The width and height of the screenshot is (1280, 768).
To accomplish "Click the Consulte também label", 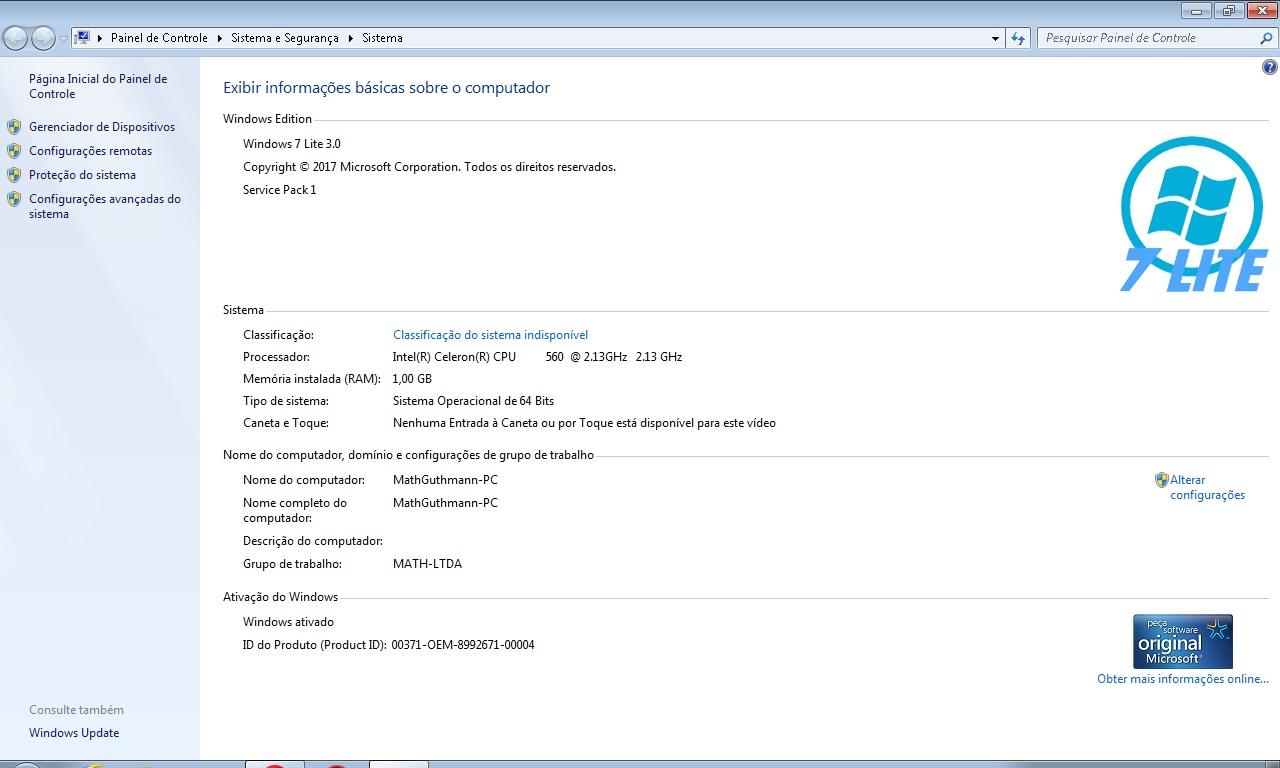I will 76,710.
